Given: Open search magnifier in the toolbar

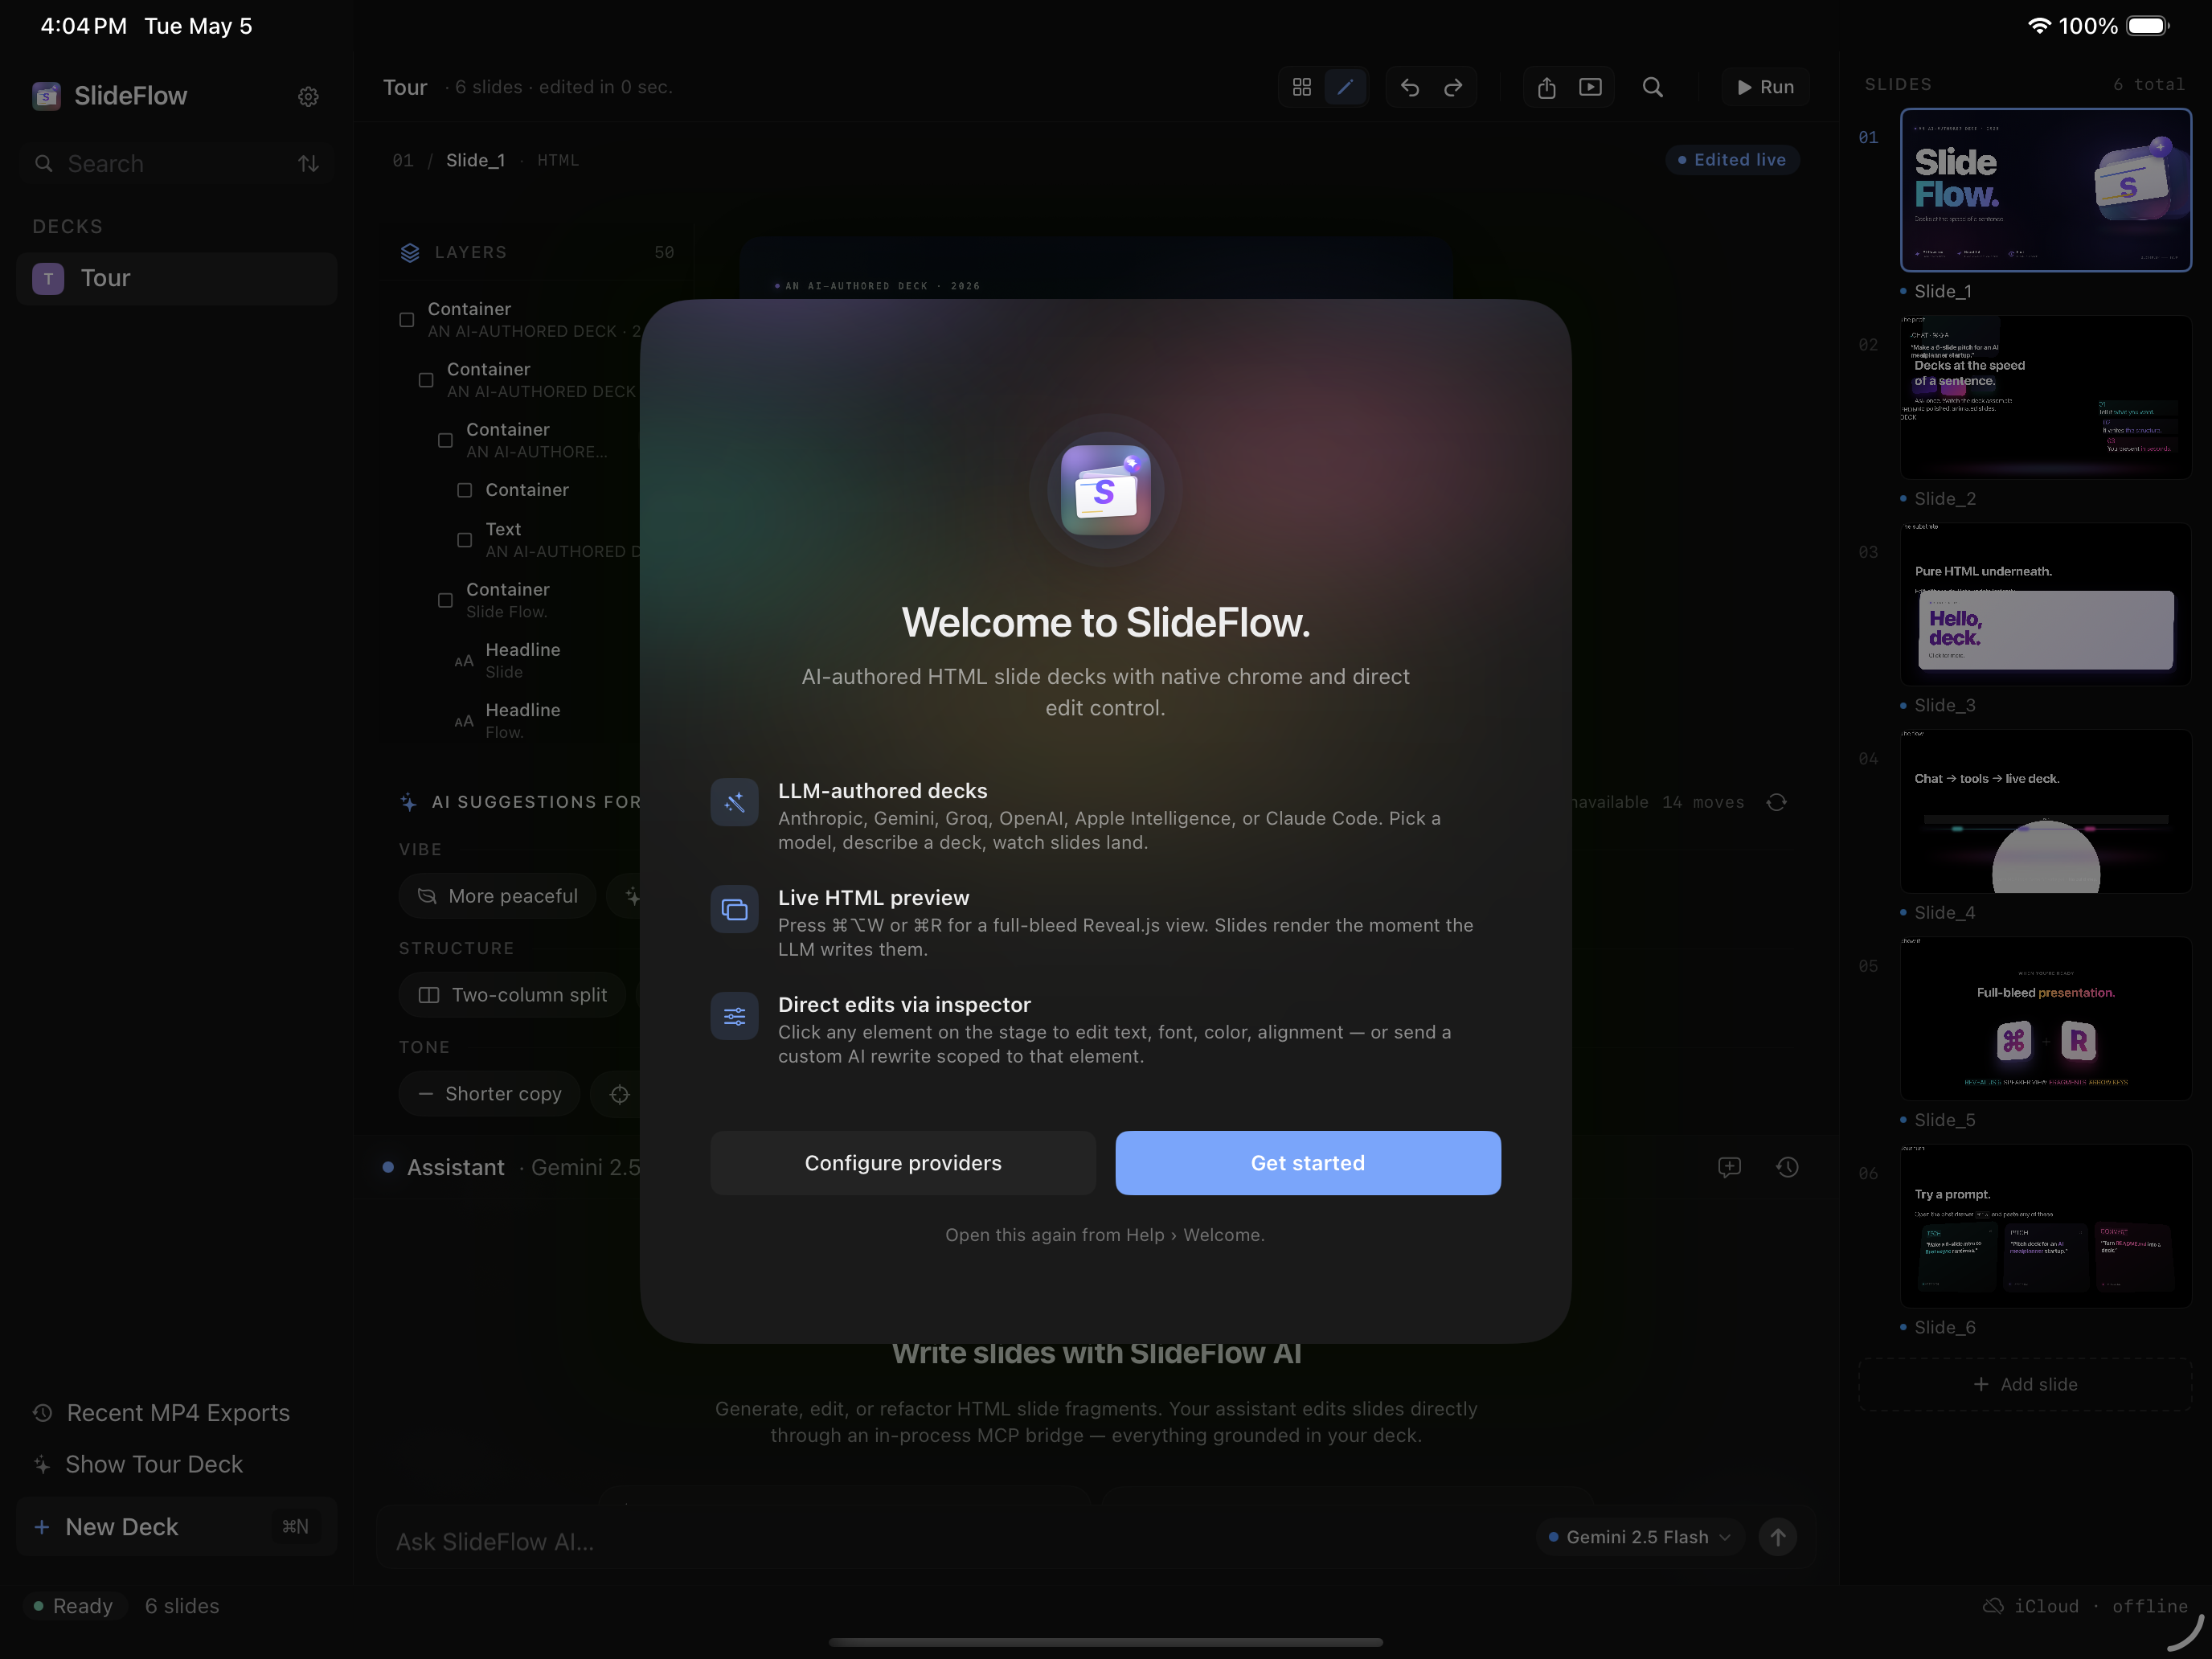Looking at the screenshot, I should pos(1653,87).
